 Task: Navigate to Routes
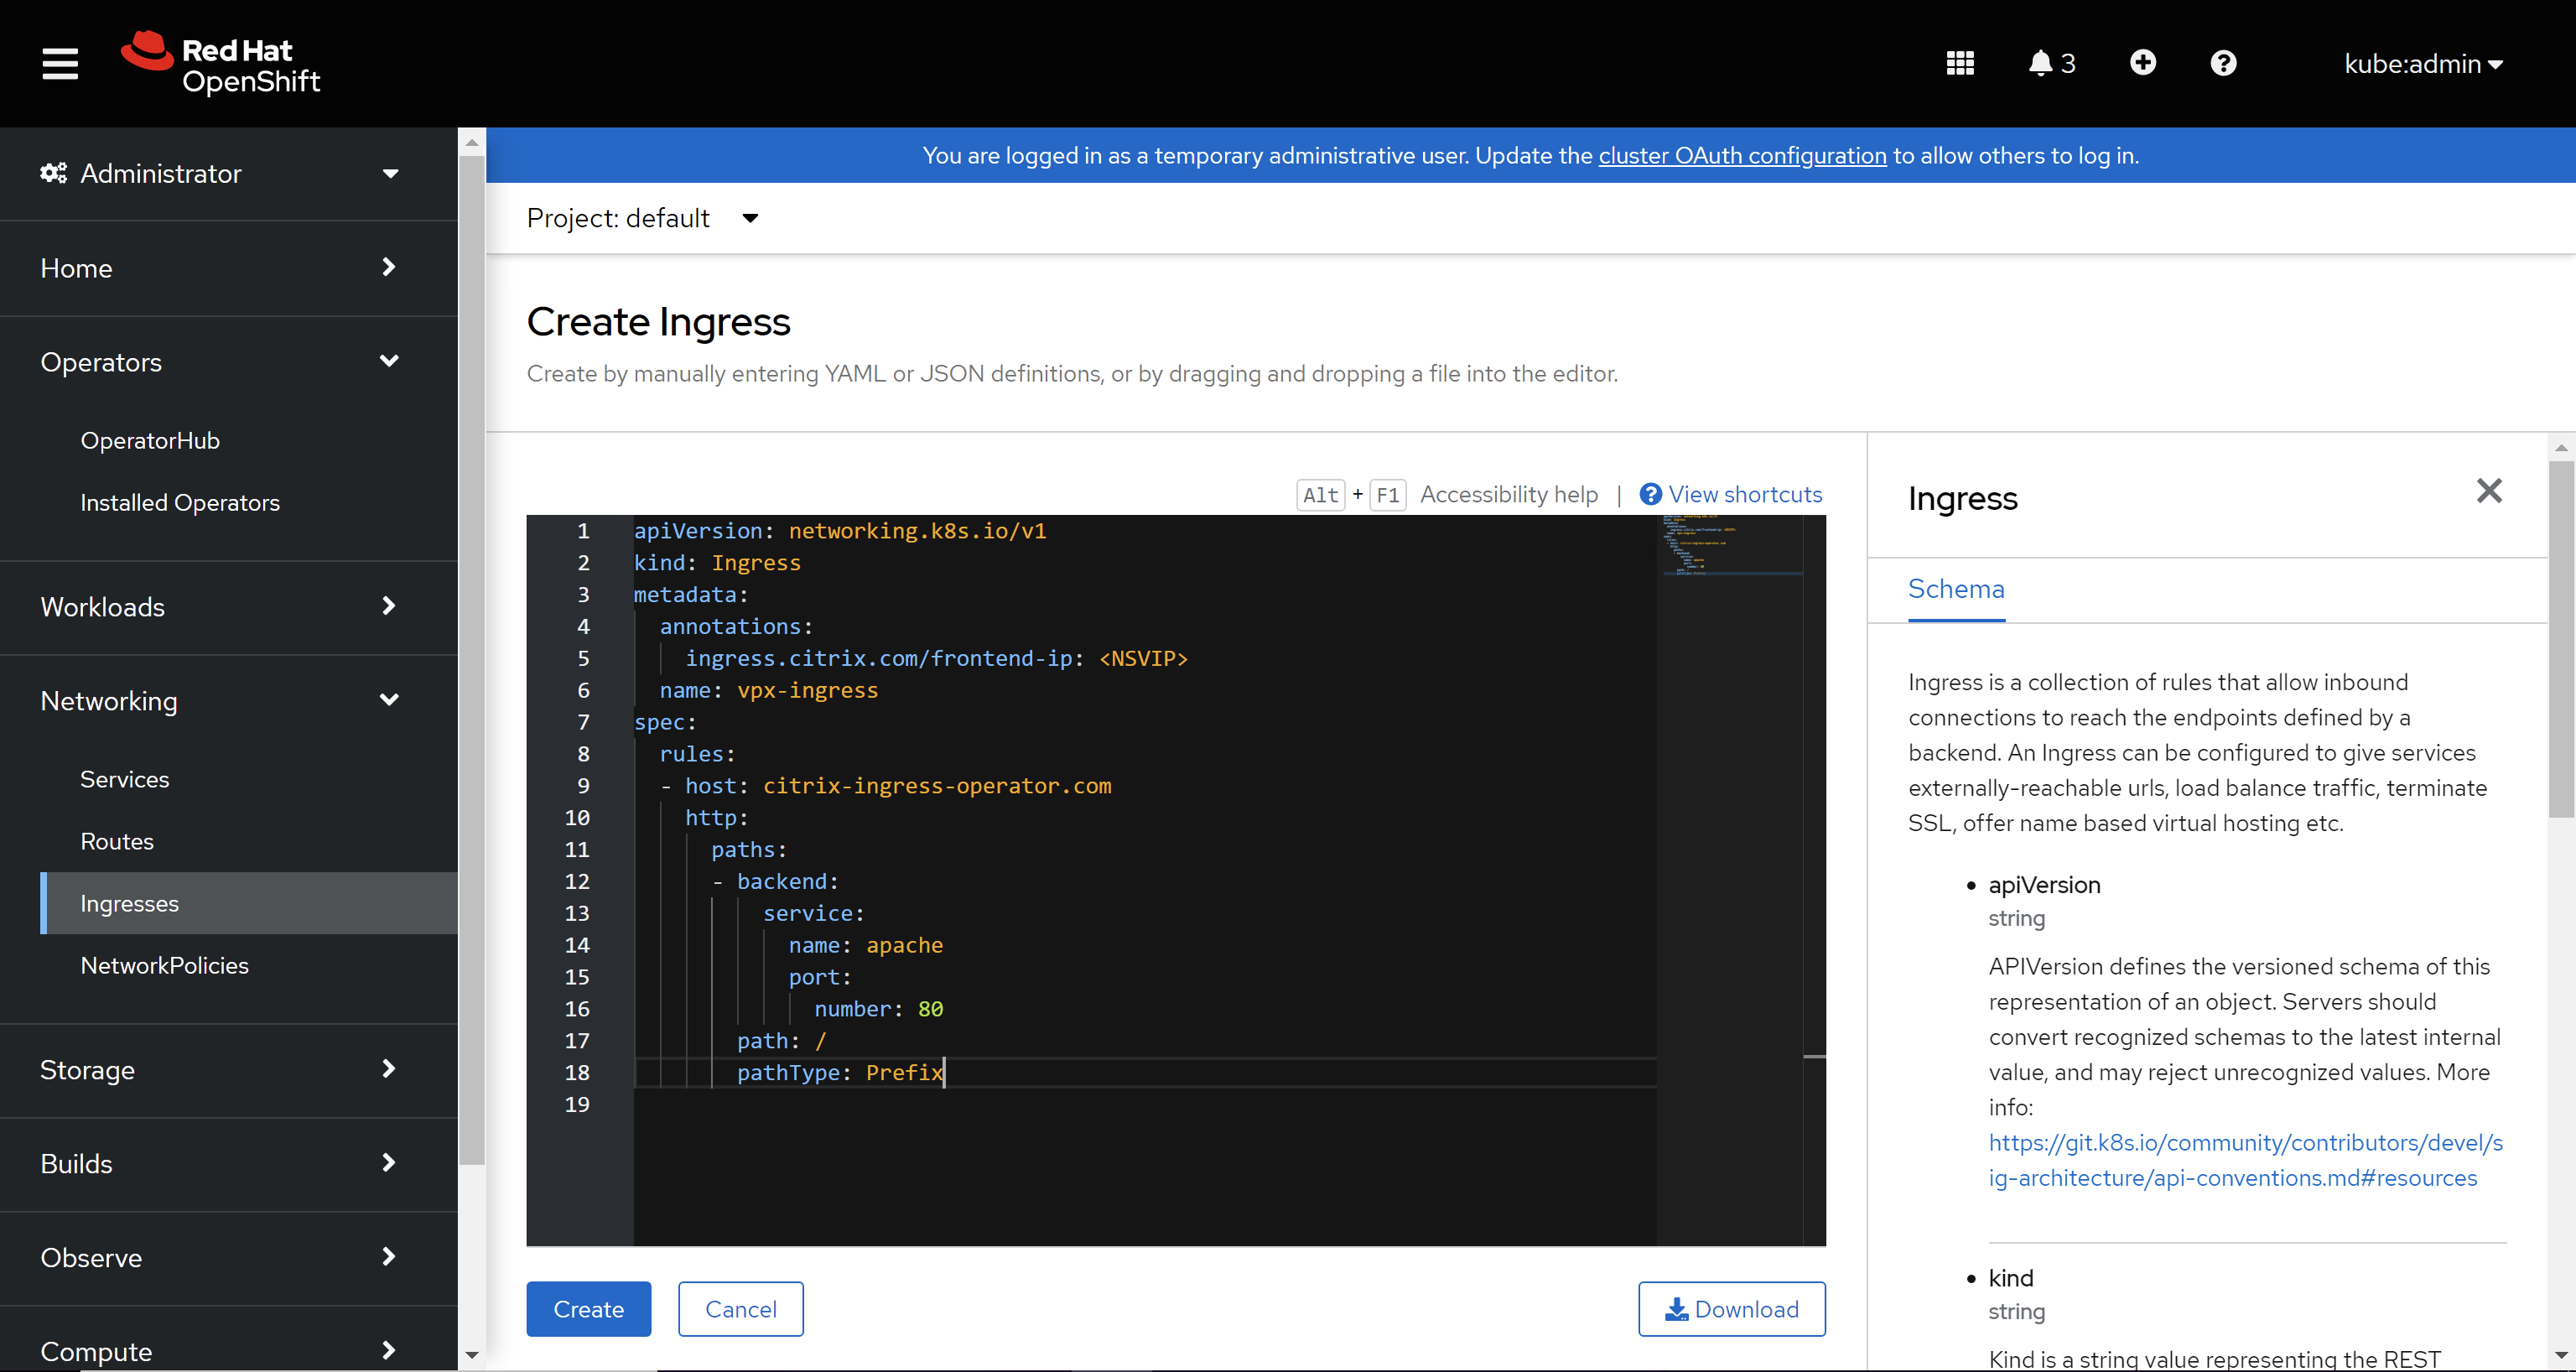click(117, 841)
